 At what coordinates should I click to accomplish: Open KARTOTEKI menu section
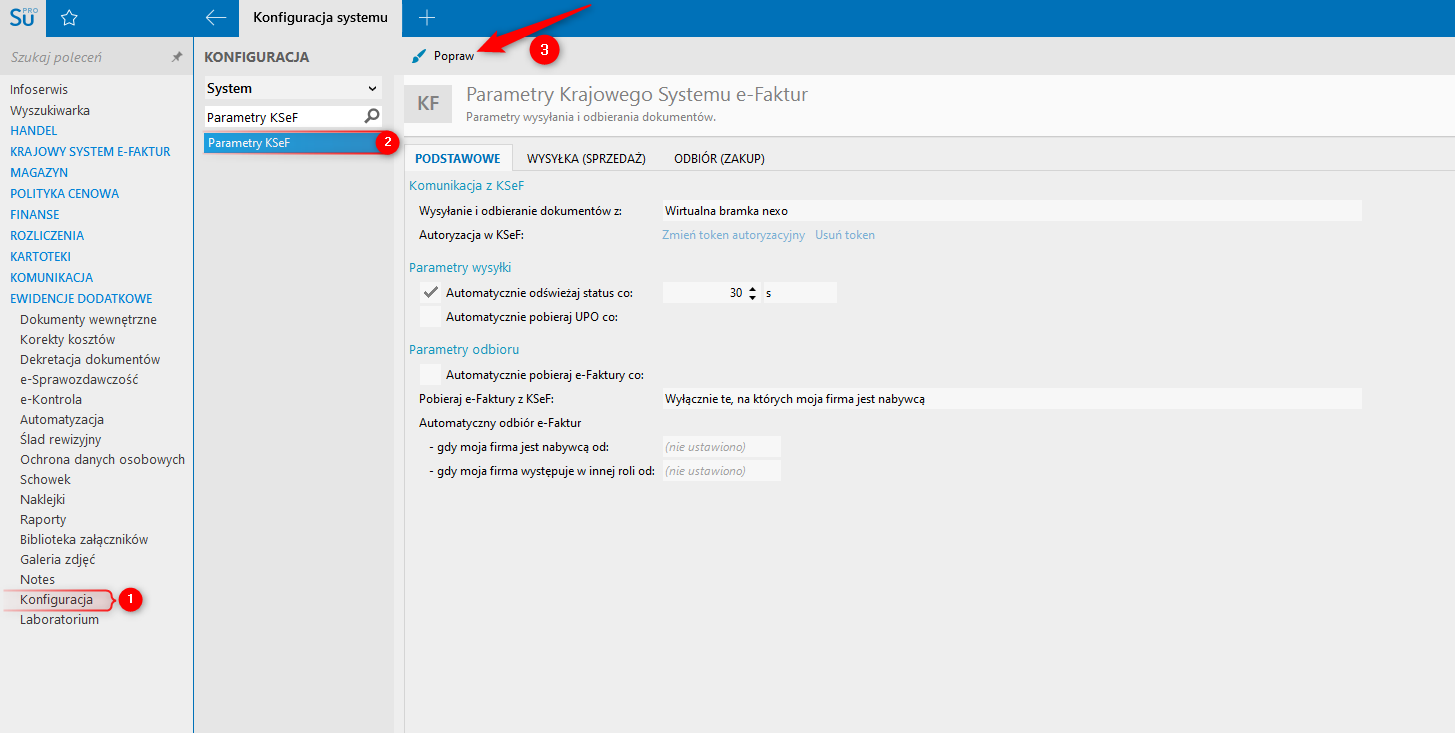tap(40, 257)
